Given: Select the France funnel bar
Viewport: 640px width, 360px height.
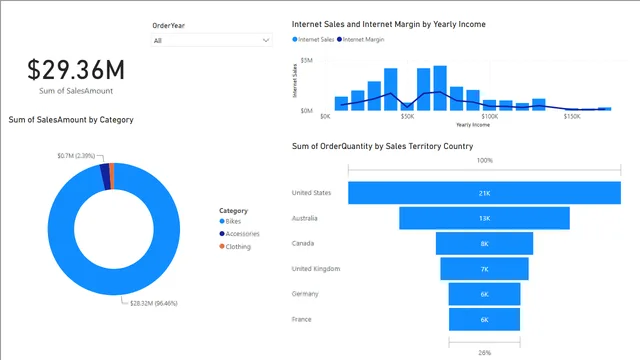Looking at the screenshot, I should (x=484, y=320).
